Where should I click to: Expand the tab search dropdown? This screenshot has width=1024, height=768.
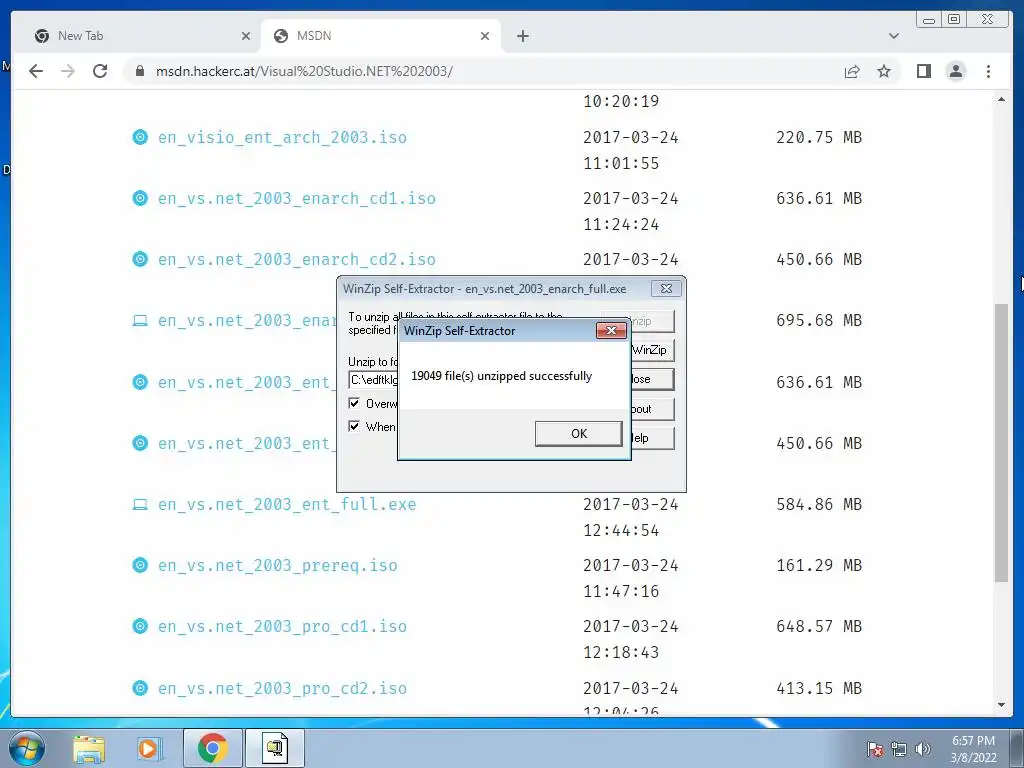(893, 36)
